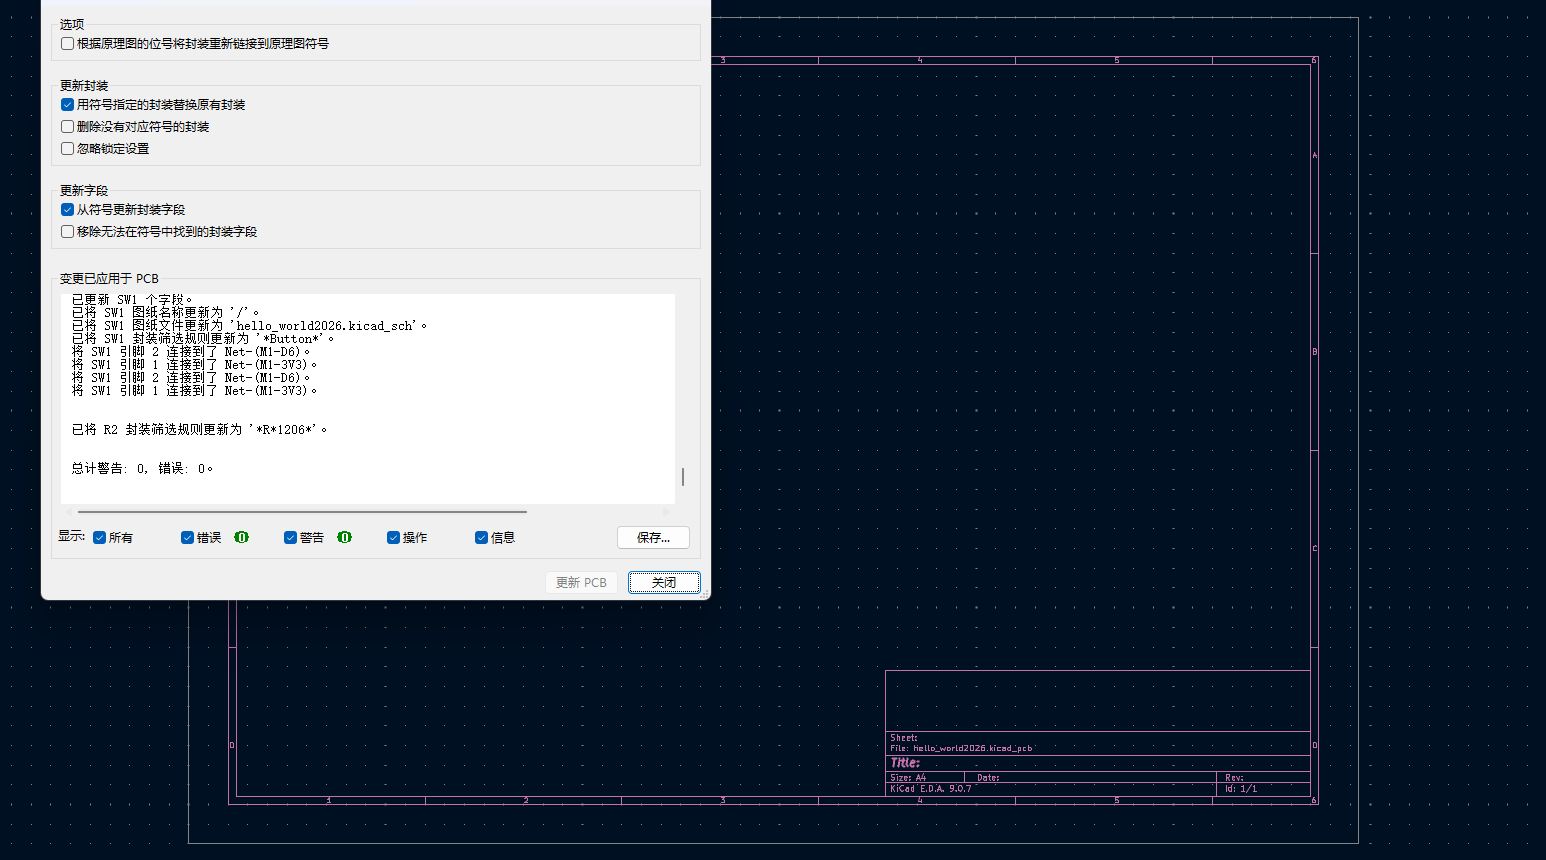Check 移除无法在符号中找到的封装字段
The image size is (1546, 860).
[66, 231]
